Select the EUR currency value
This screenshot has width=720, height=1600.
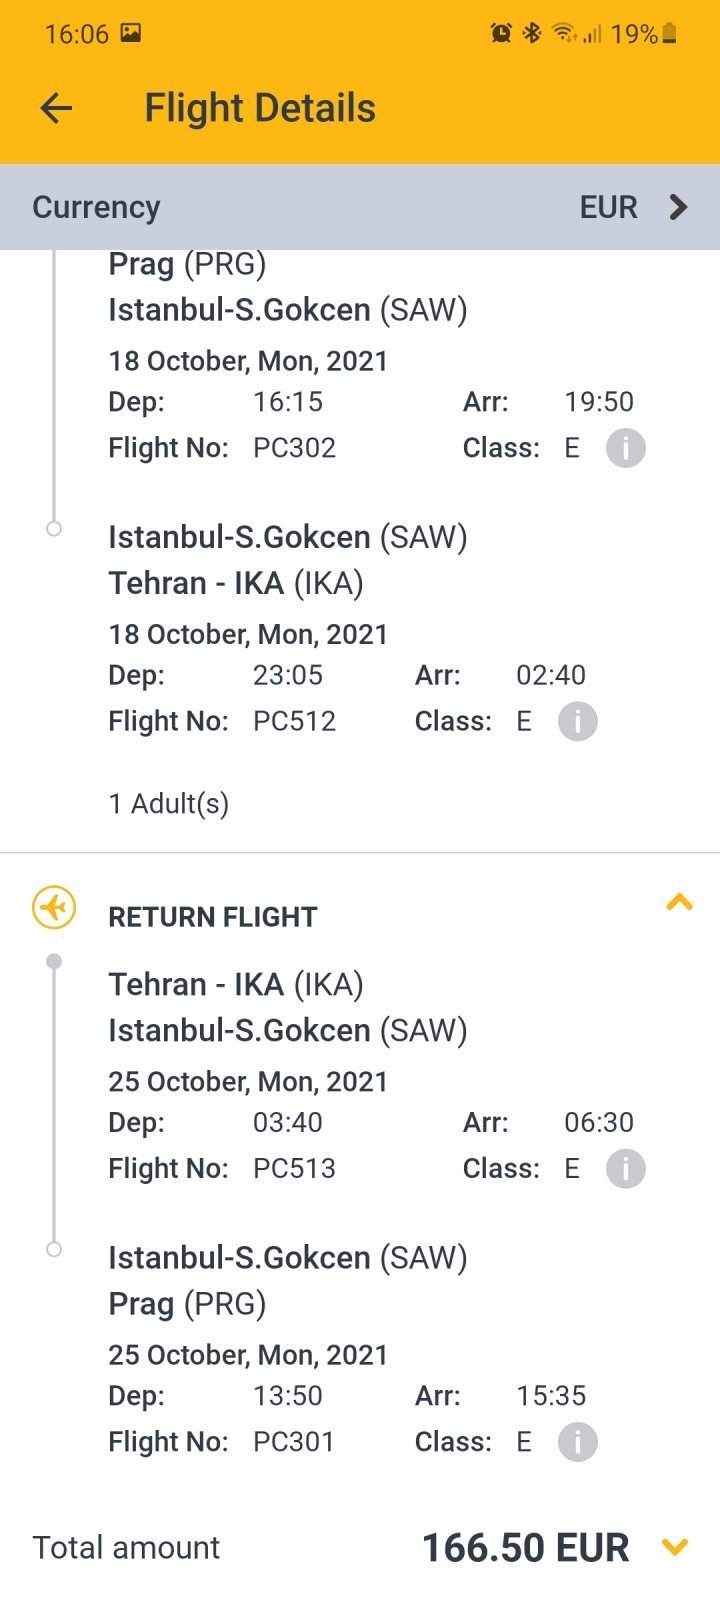pos(608,207)
